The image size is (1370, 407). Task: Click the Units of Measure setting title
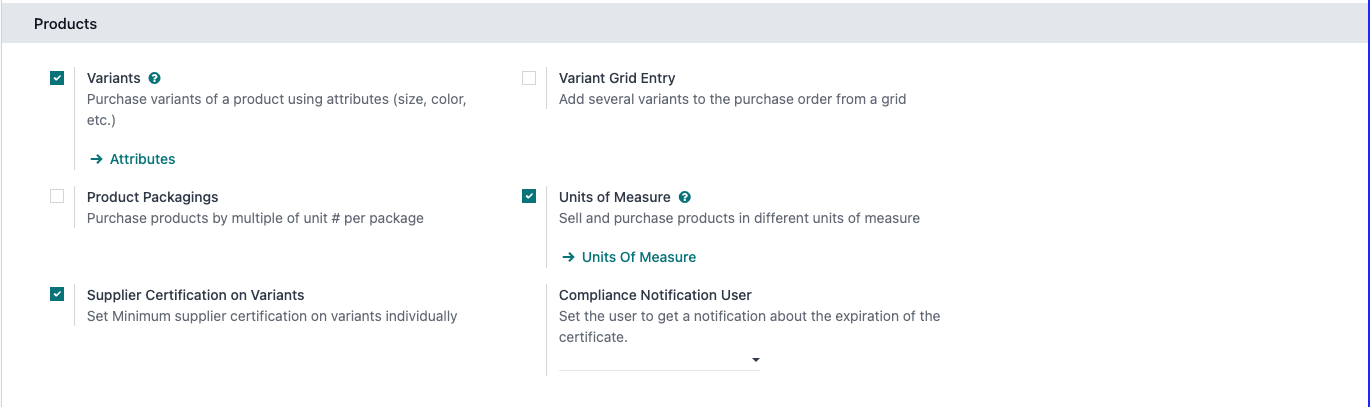(614, 197)
